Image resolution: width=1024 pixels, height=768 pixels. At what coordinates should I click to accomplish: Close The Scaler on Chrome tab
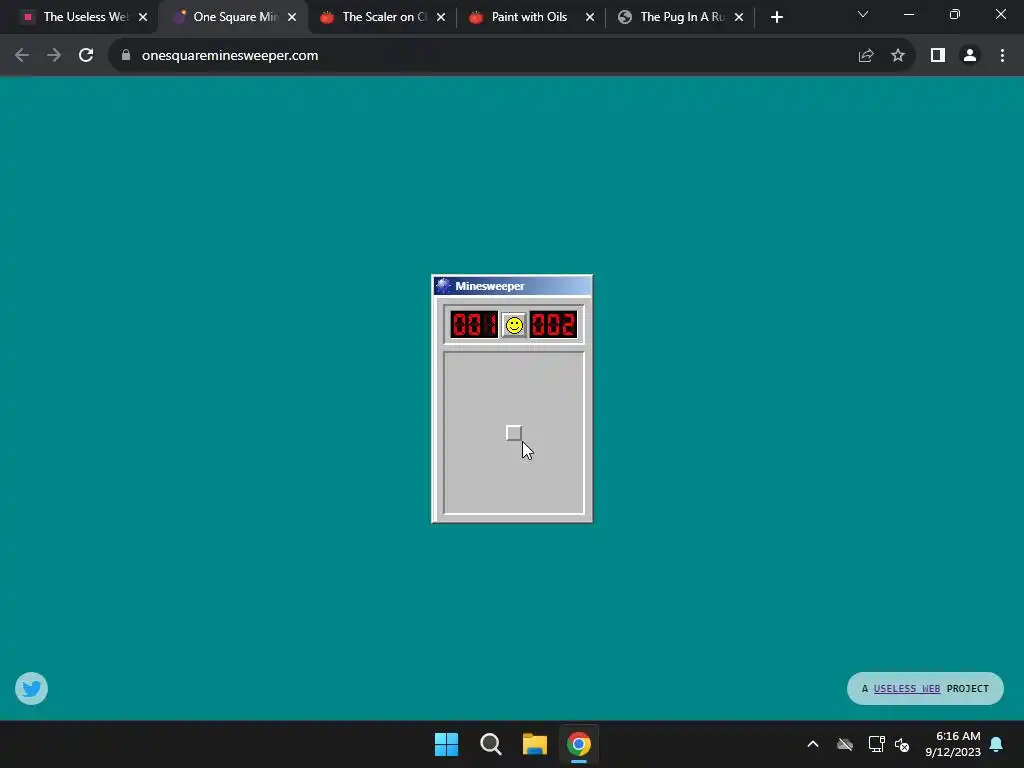coord(441,17)
